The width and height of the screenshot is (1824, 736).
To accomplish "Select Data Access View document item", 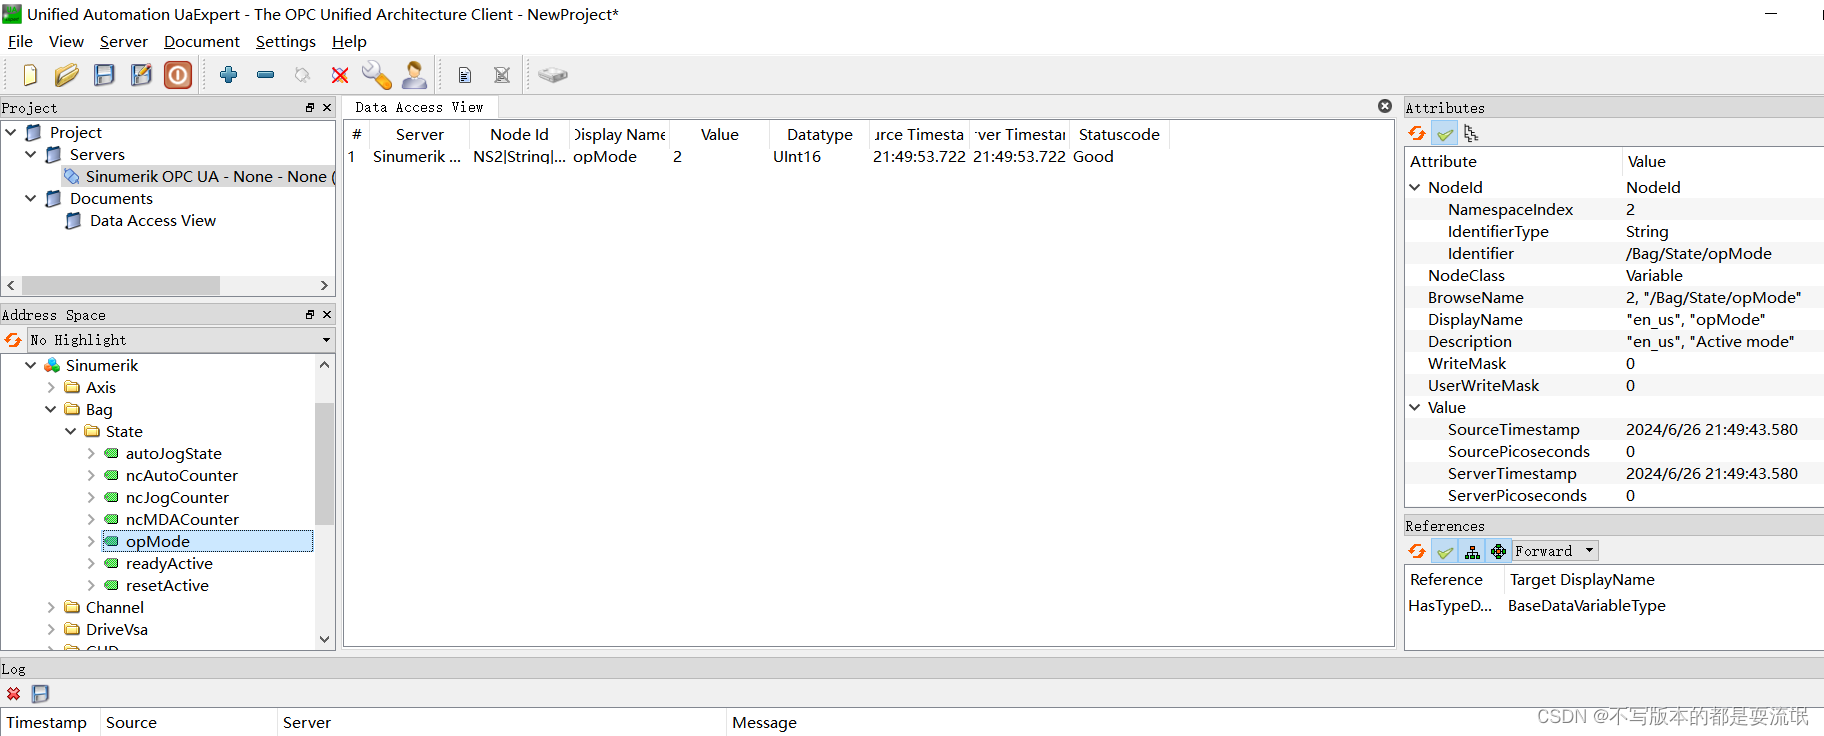I will [x=152, y=220].
